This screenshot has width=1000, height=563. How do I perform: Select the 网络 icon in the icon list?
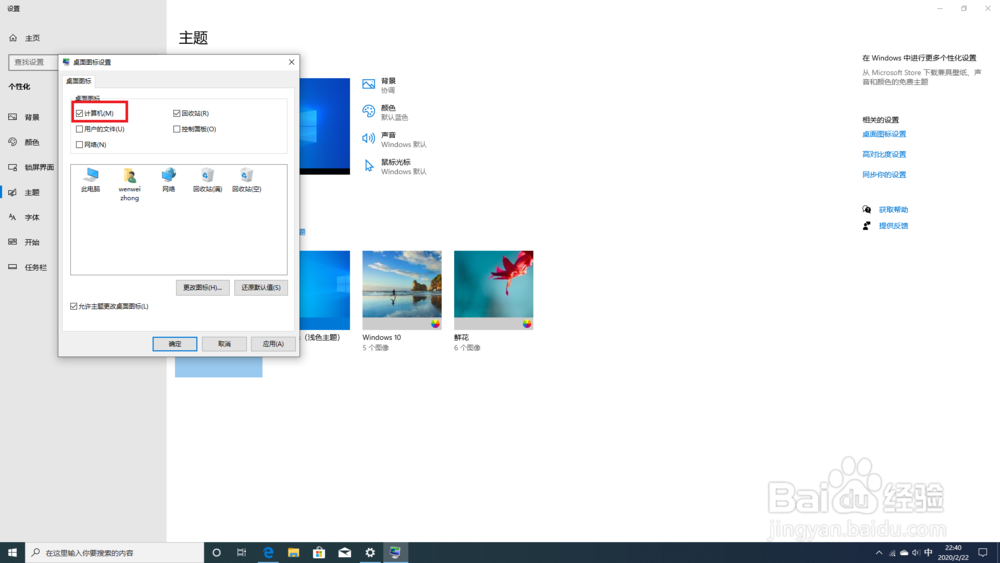pos(168,180)
